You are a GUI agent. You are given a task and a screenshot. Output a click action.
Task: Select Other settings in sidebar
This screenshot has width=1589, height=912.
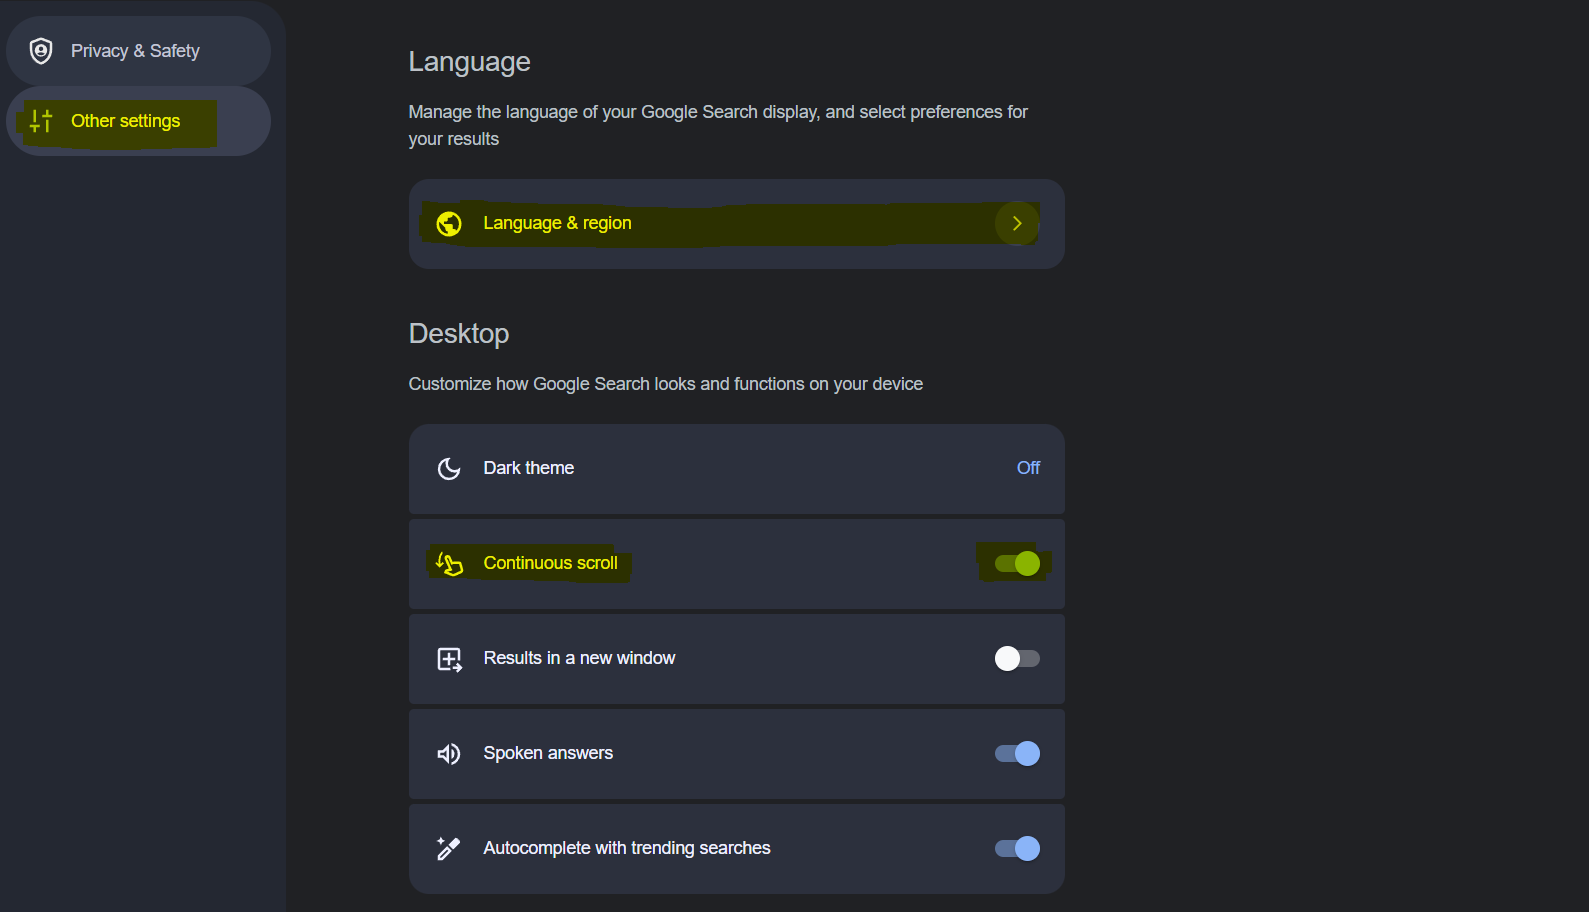[x=138, y=121]
